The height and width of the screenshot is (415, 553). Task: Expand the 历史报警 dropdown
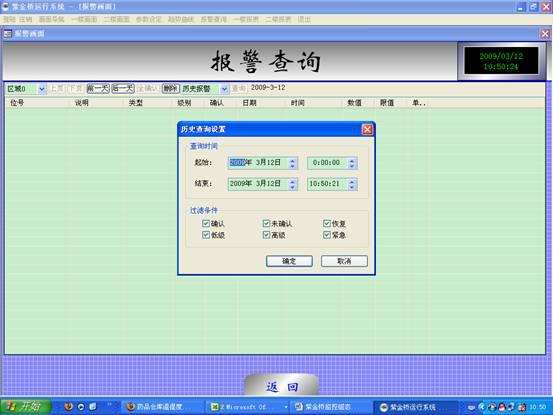click(224, 89)
